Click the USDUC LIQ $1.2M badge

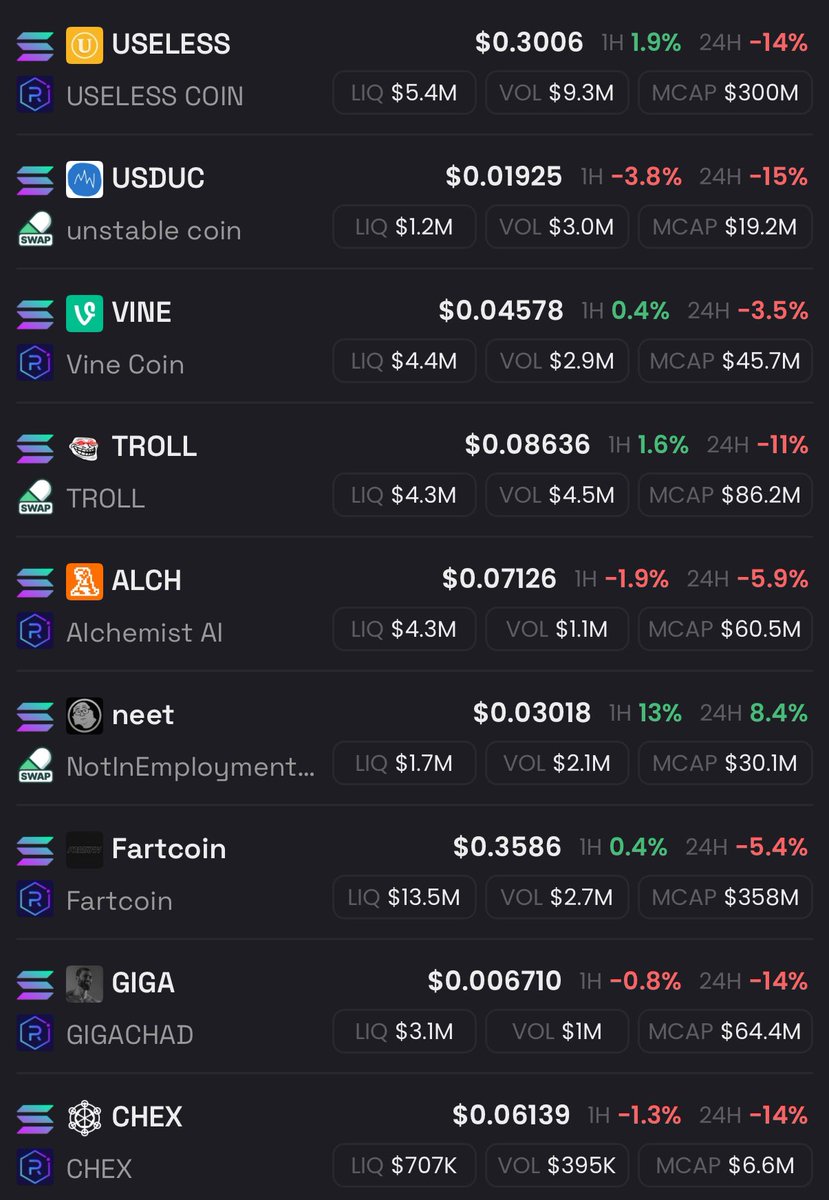click(x=404, y=228)
